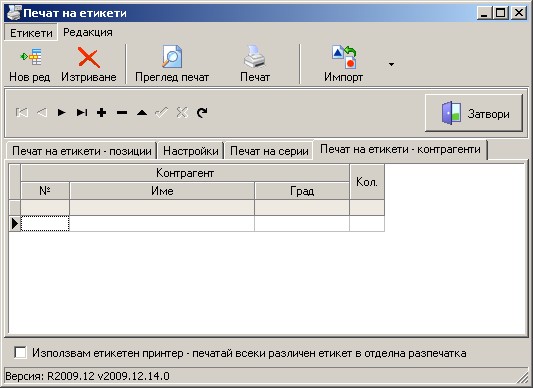Go to next record in navigator
533x388 pixels.
[62, 112]
